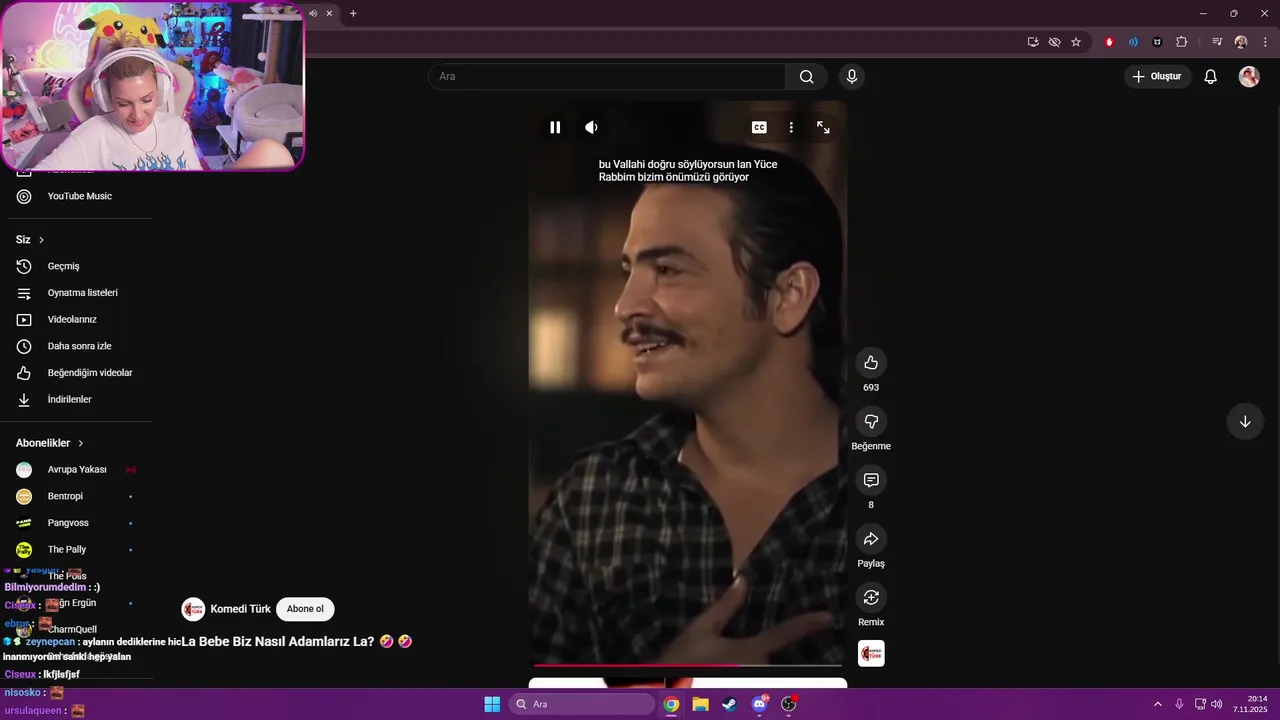Open the Windows Start menu

[492, 704]
